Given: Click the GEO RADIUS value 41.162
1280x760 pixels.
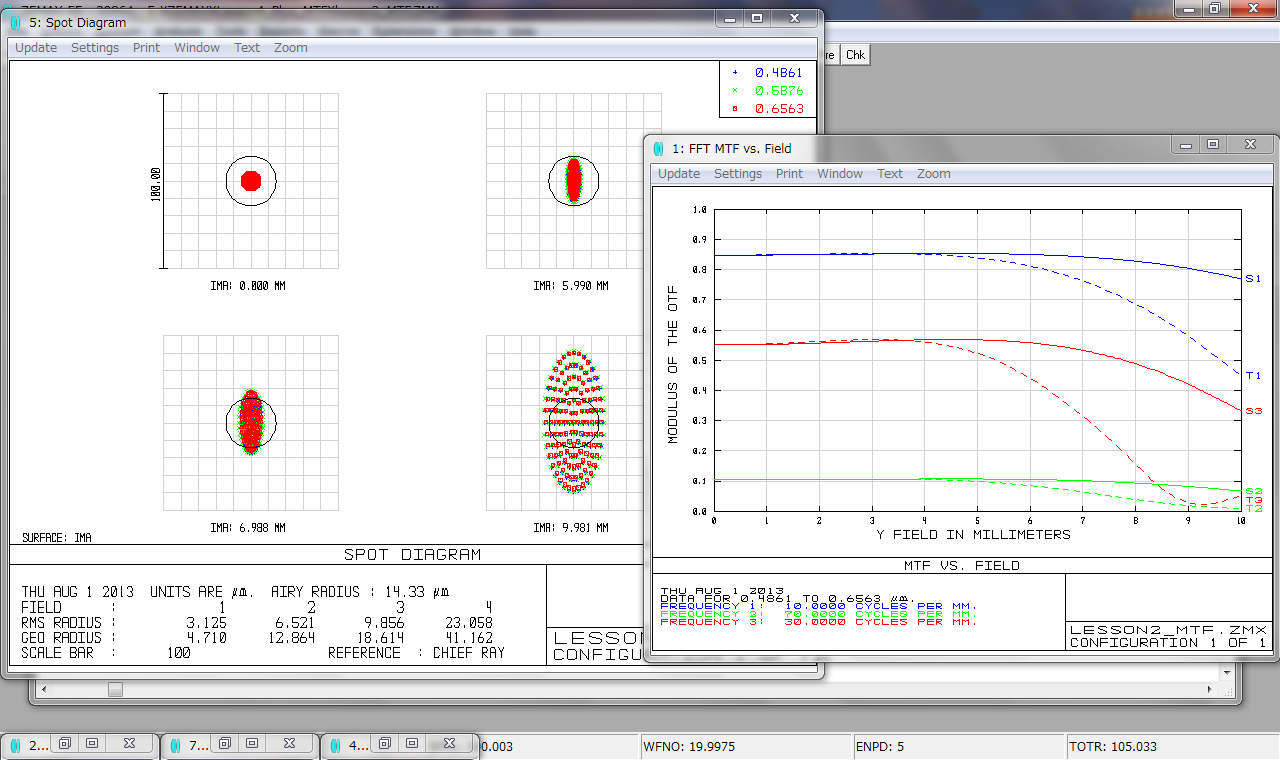Looking at the screenshot, I should (468, 638).
